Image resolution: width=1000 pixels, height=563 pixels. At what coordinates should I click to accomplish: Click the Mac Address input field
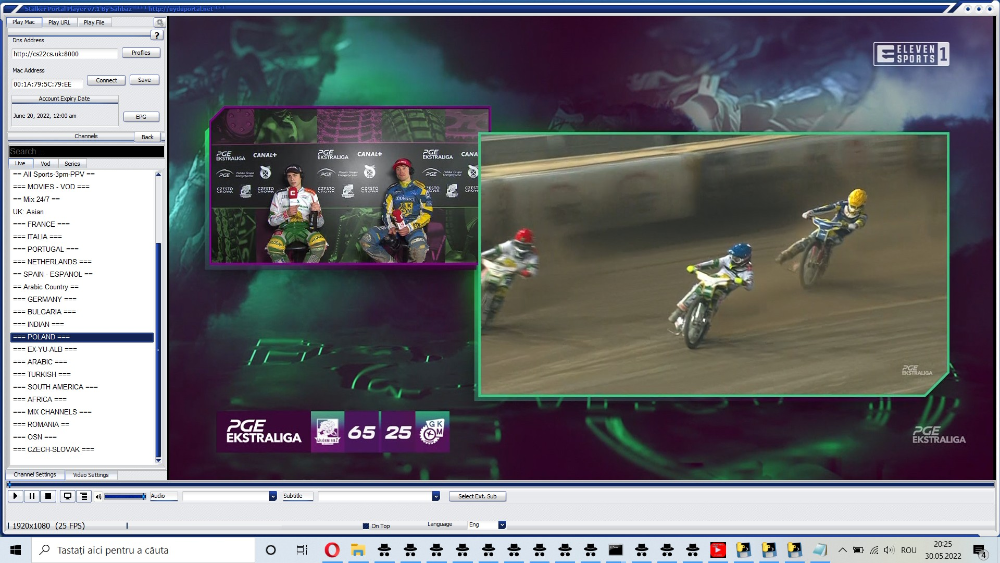[47, 84]
